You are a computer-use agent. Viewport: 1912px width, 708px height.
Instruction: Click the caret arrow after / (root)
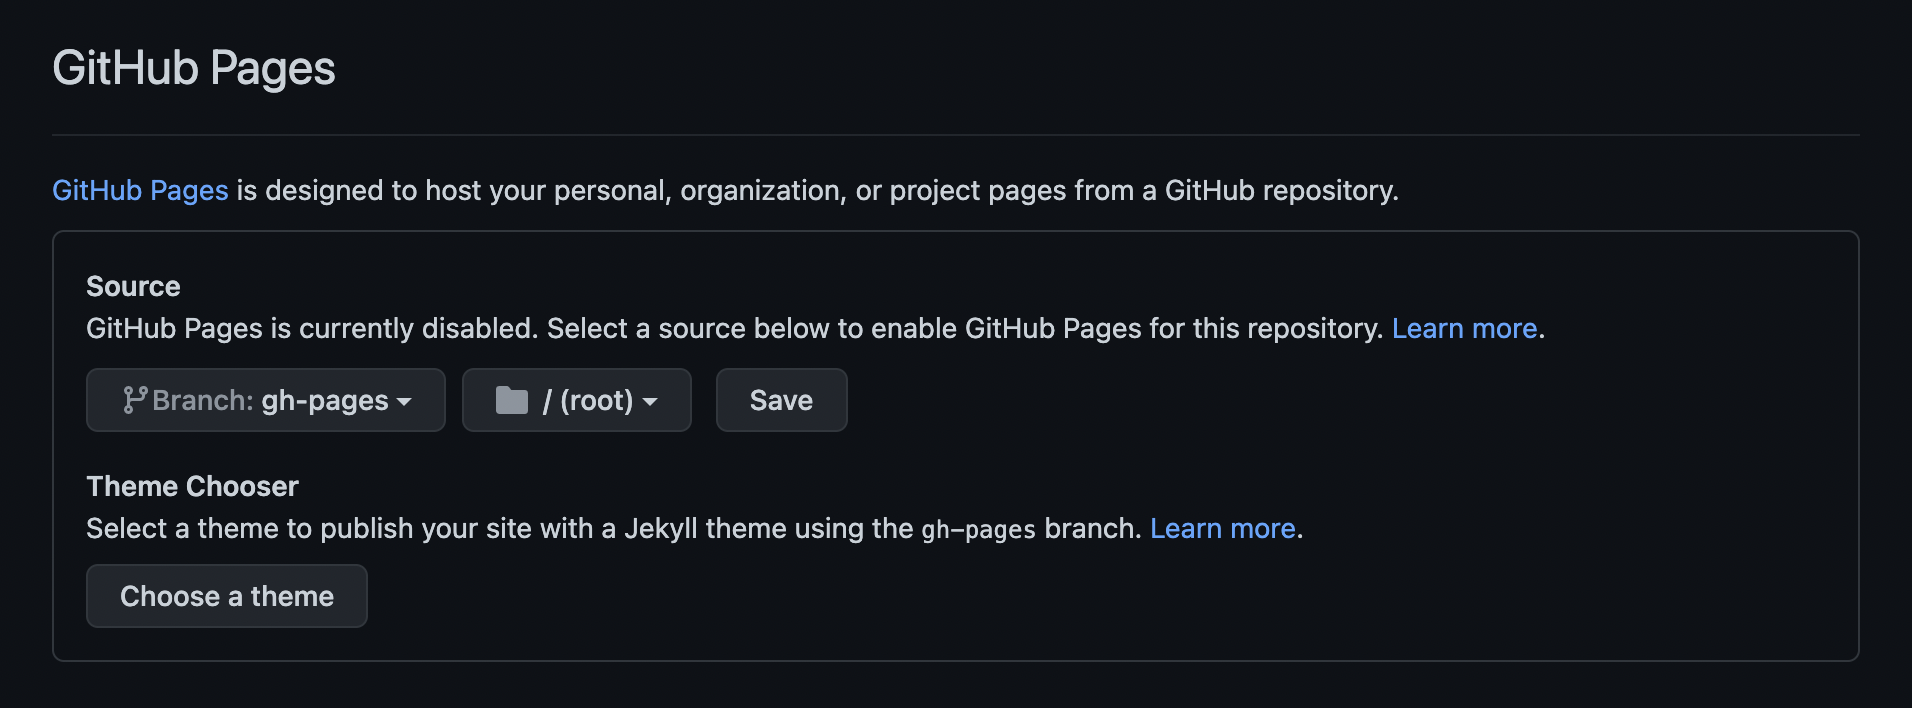pos(650,402)
